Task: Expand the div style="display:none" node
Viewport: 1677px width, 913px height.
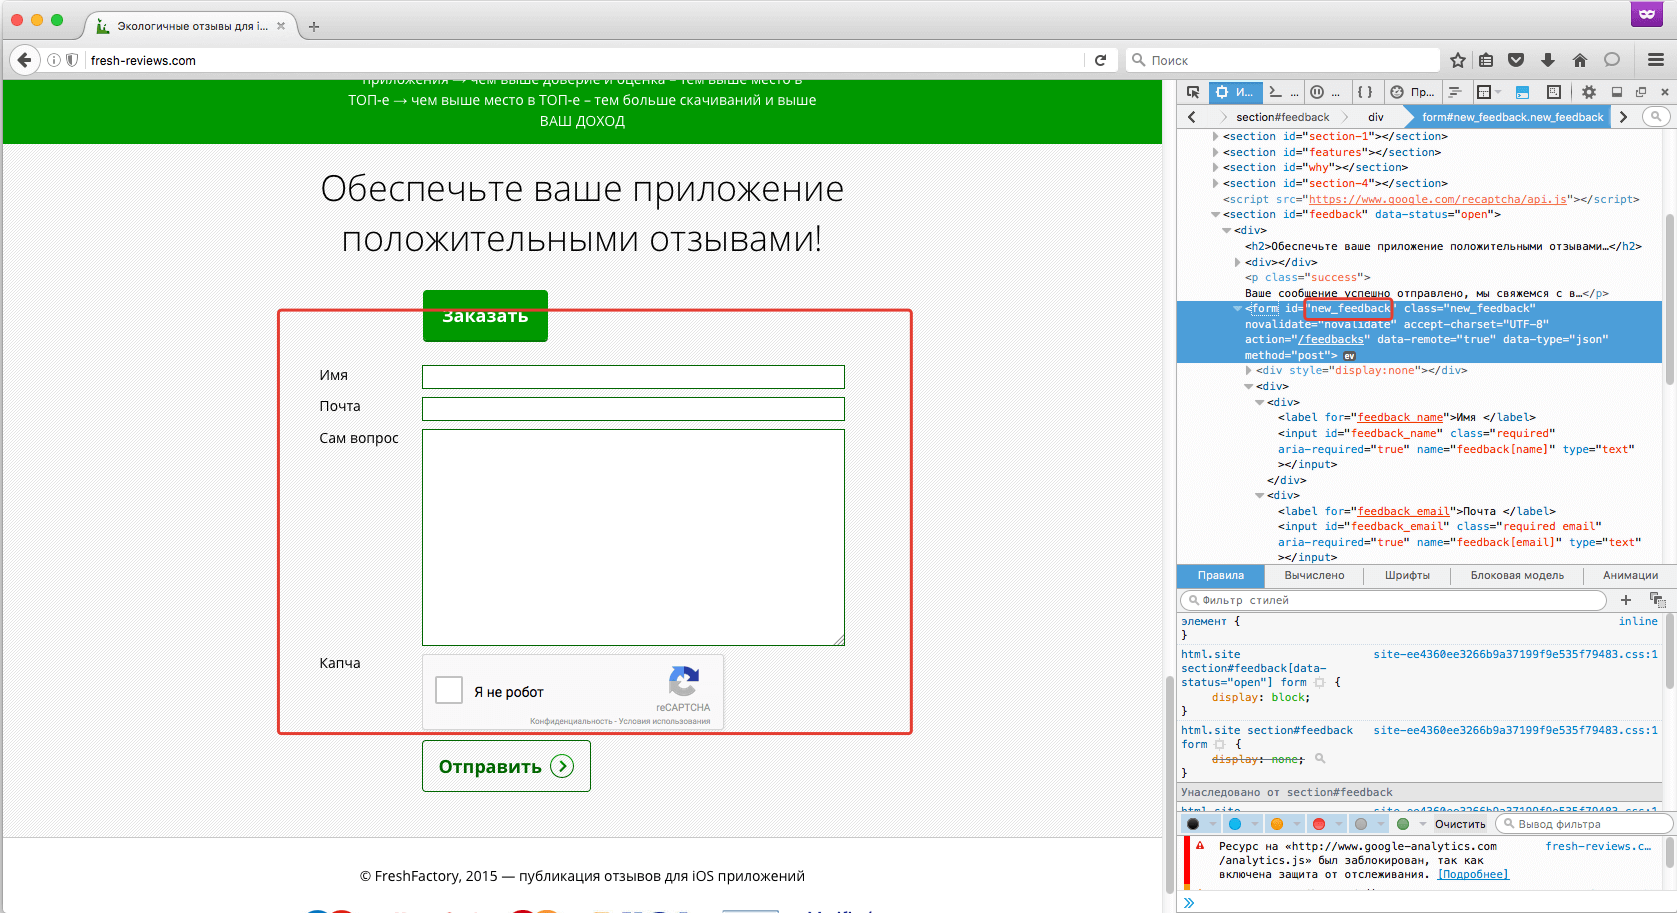Action: (x=1249, y=370)
